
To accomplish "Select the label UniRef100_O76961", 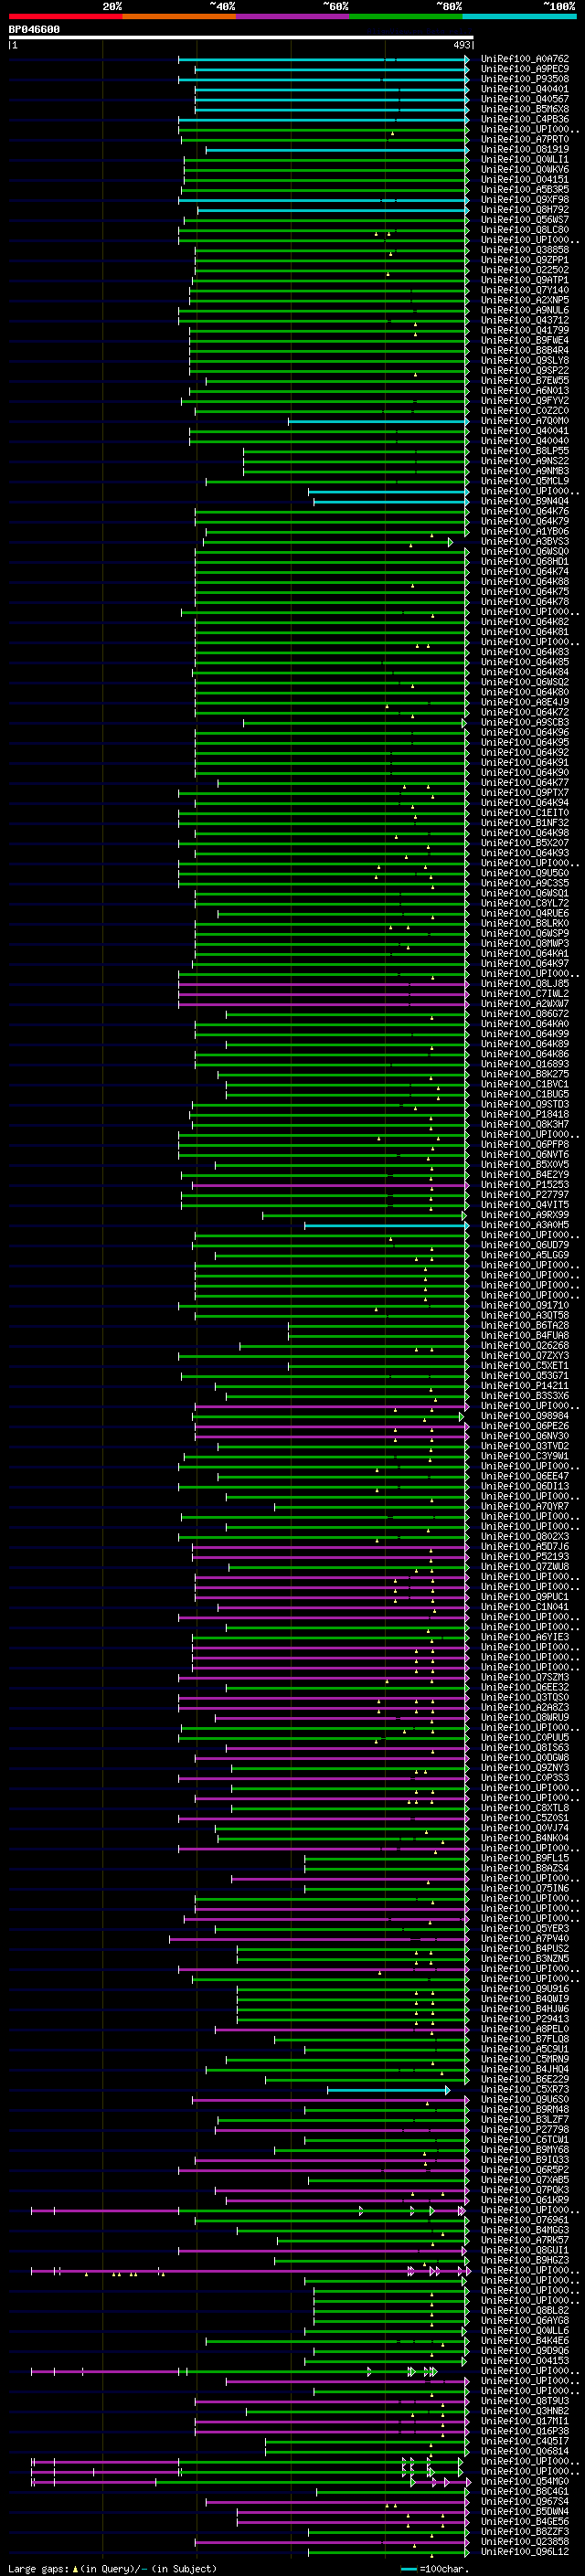I will point(524,2220).
